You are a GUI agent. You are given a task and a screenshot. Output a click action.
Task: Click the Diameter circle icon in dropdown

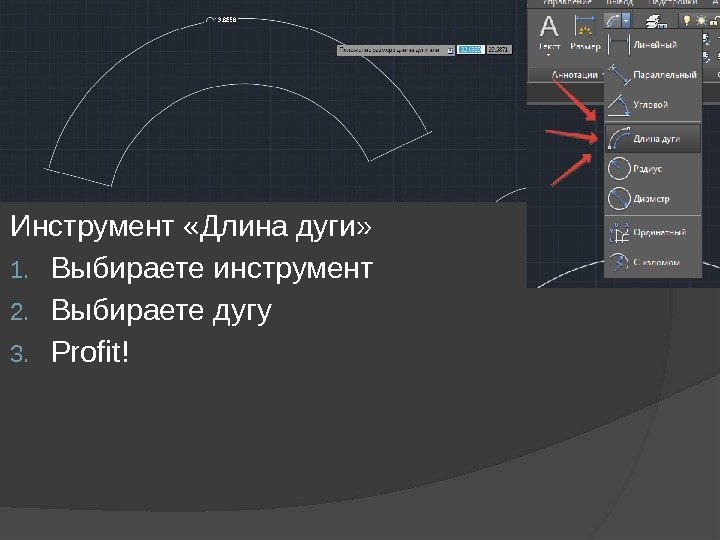click(619, 198)
